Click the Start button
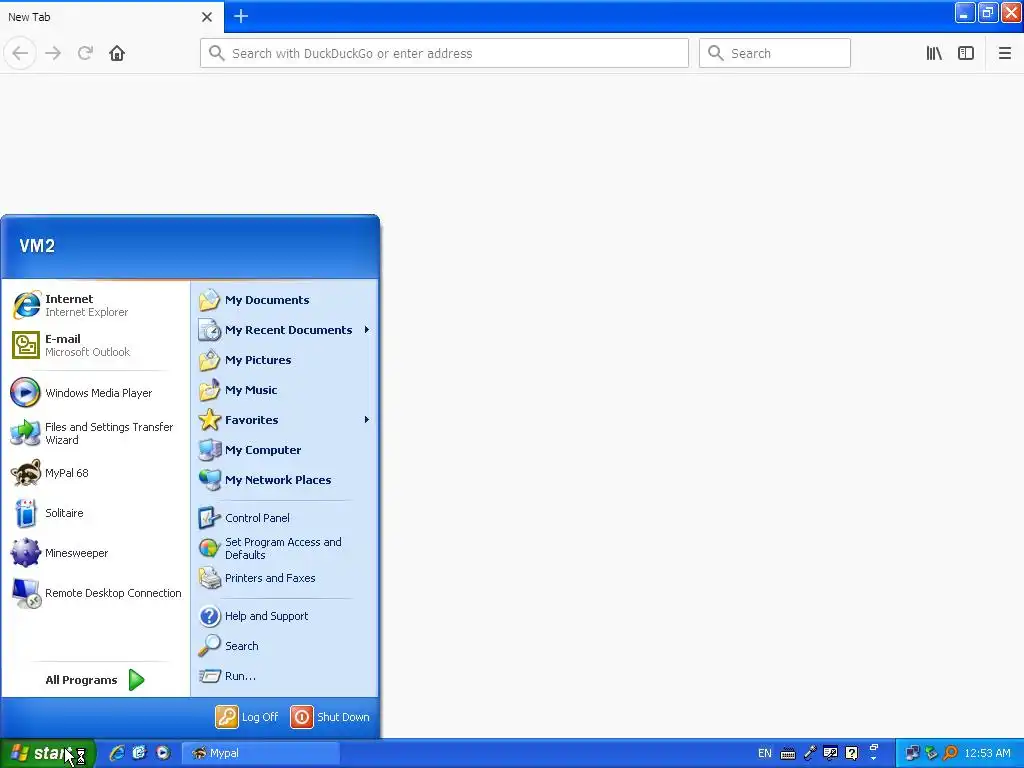Viewport: 1024px width, 768px height. click(47, 753)
